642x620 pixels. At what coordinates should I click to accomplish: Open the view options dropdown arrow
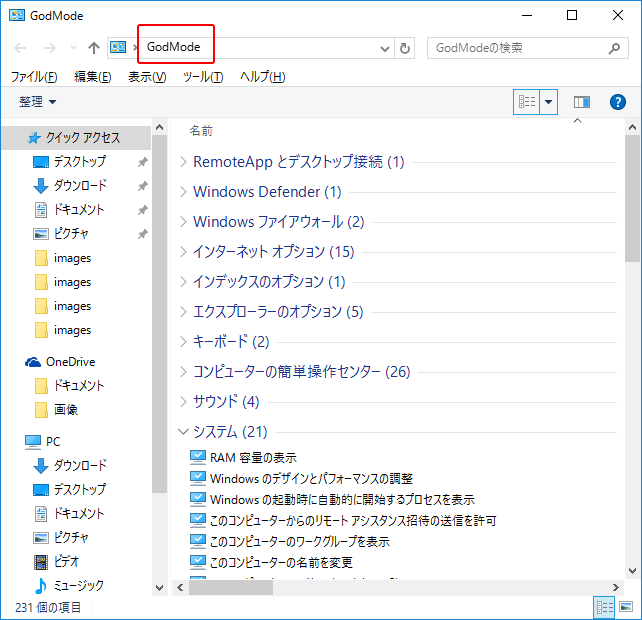point(549,102)
